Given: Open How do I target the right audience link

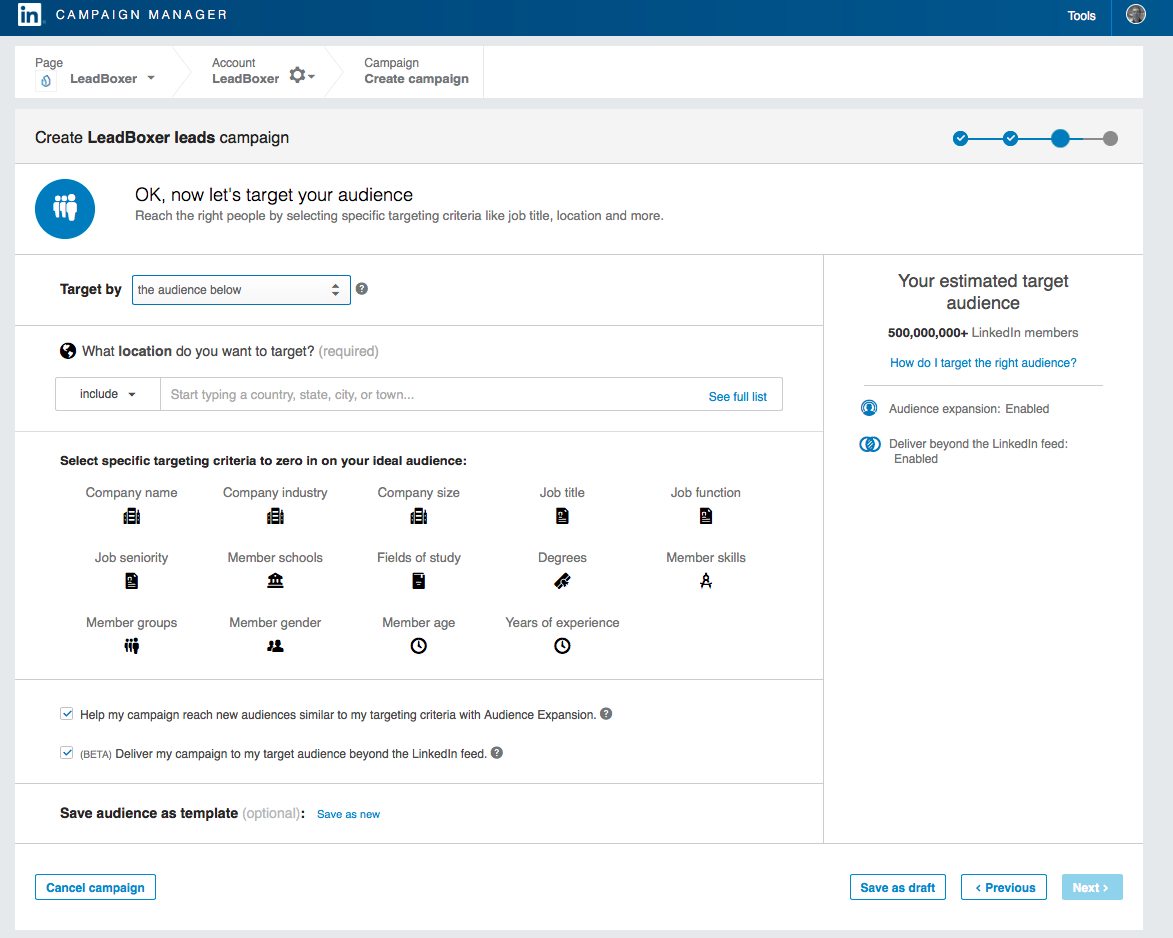Looking at the screenshot, I should [x=983, y=363].
